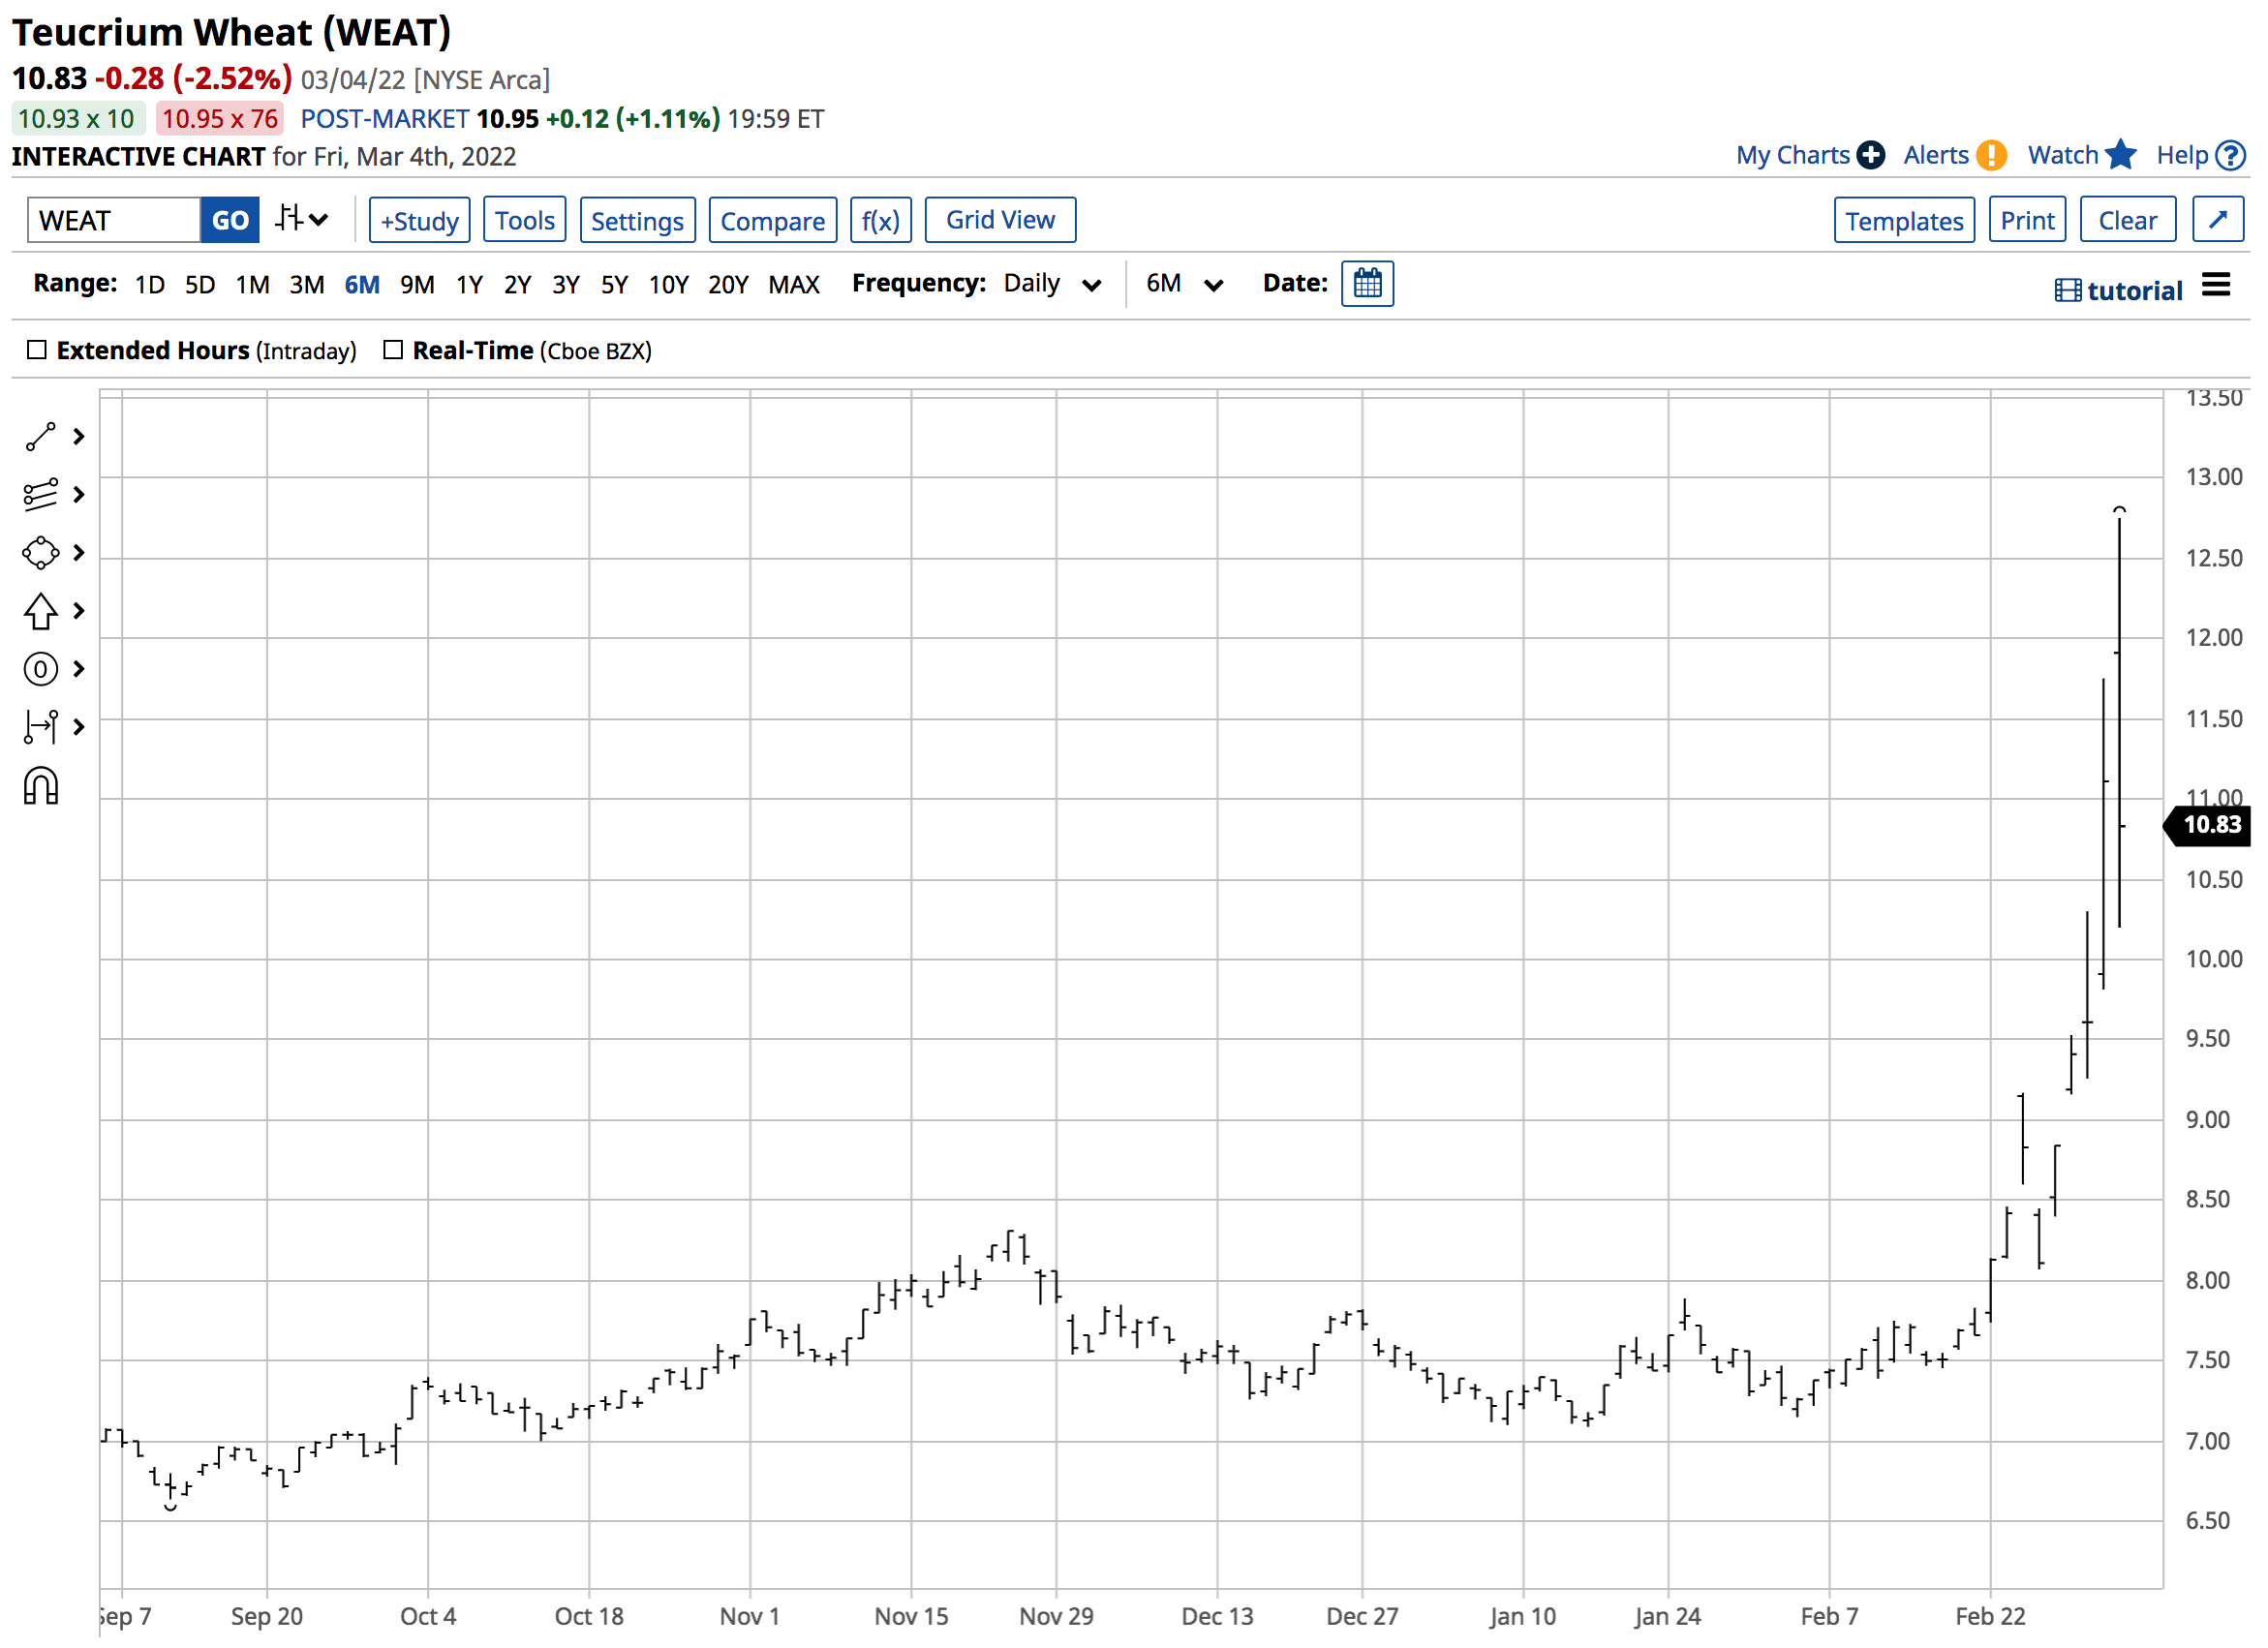This screenshot has height=1648, width=2268.
Task: Select the 1D range
Action: (x=150, y=285)
